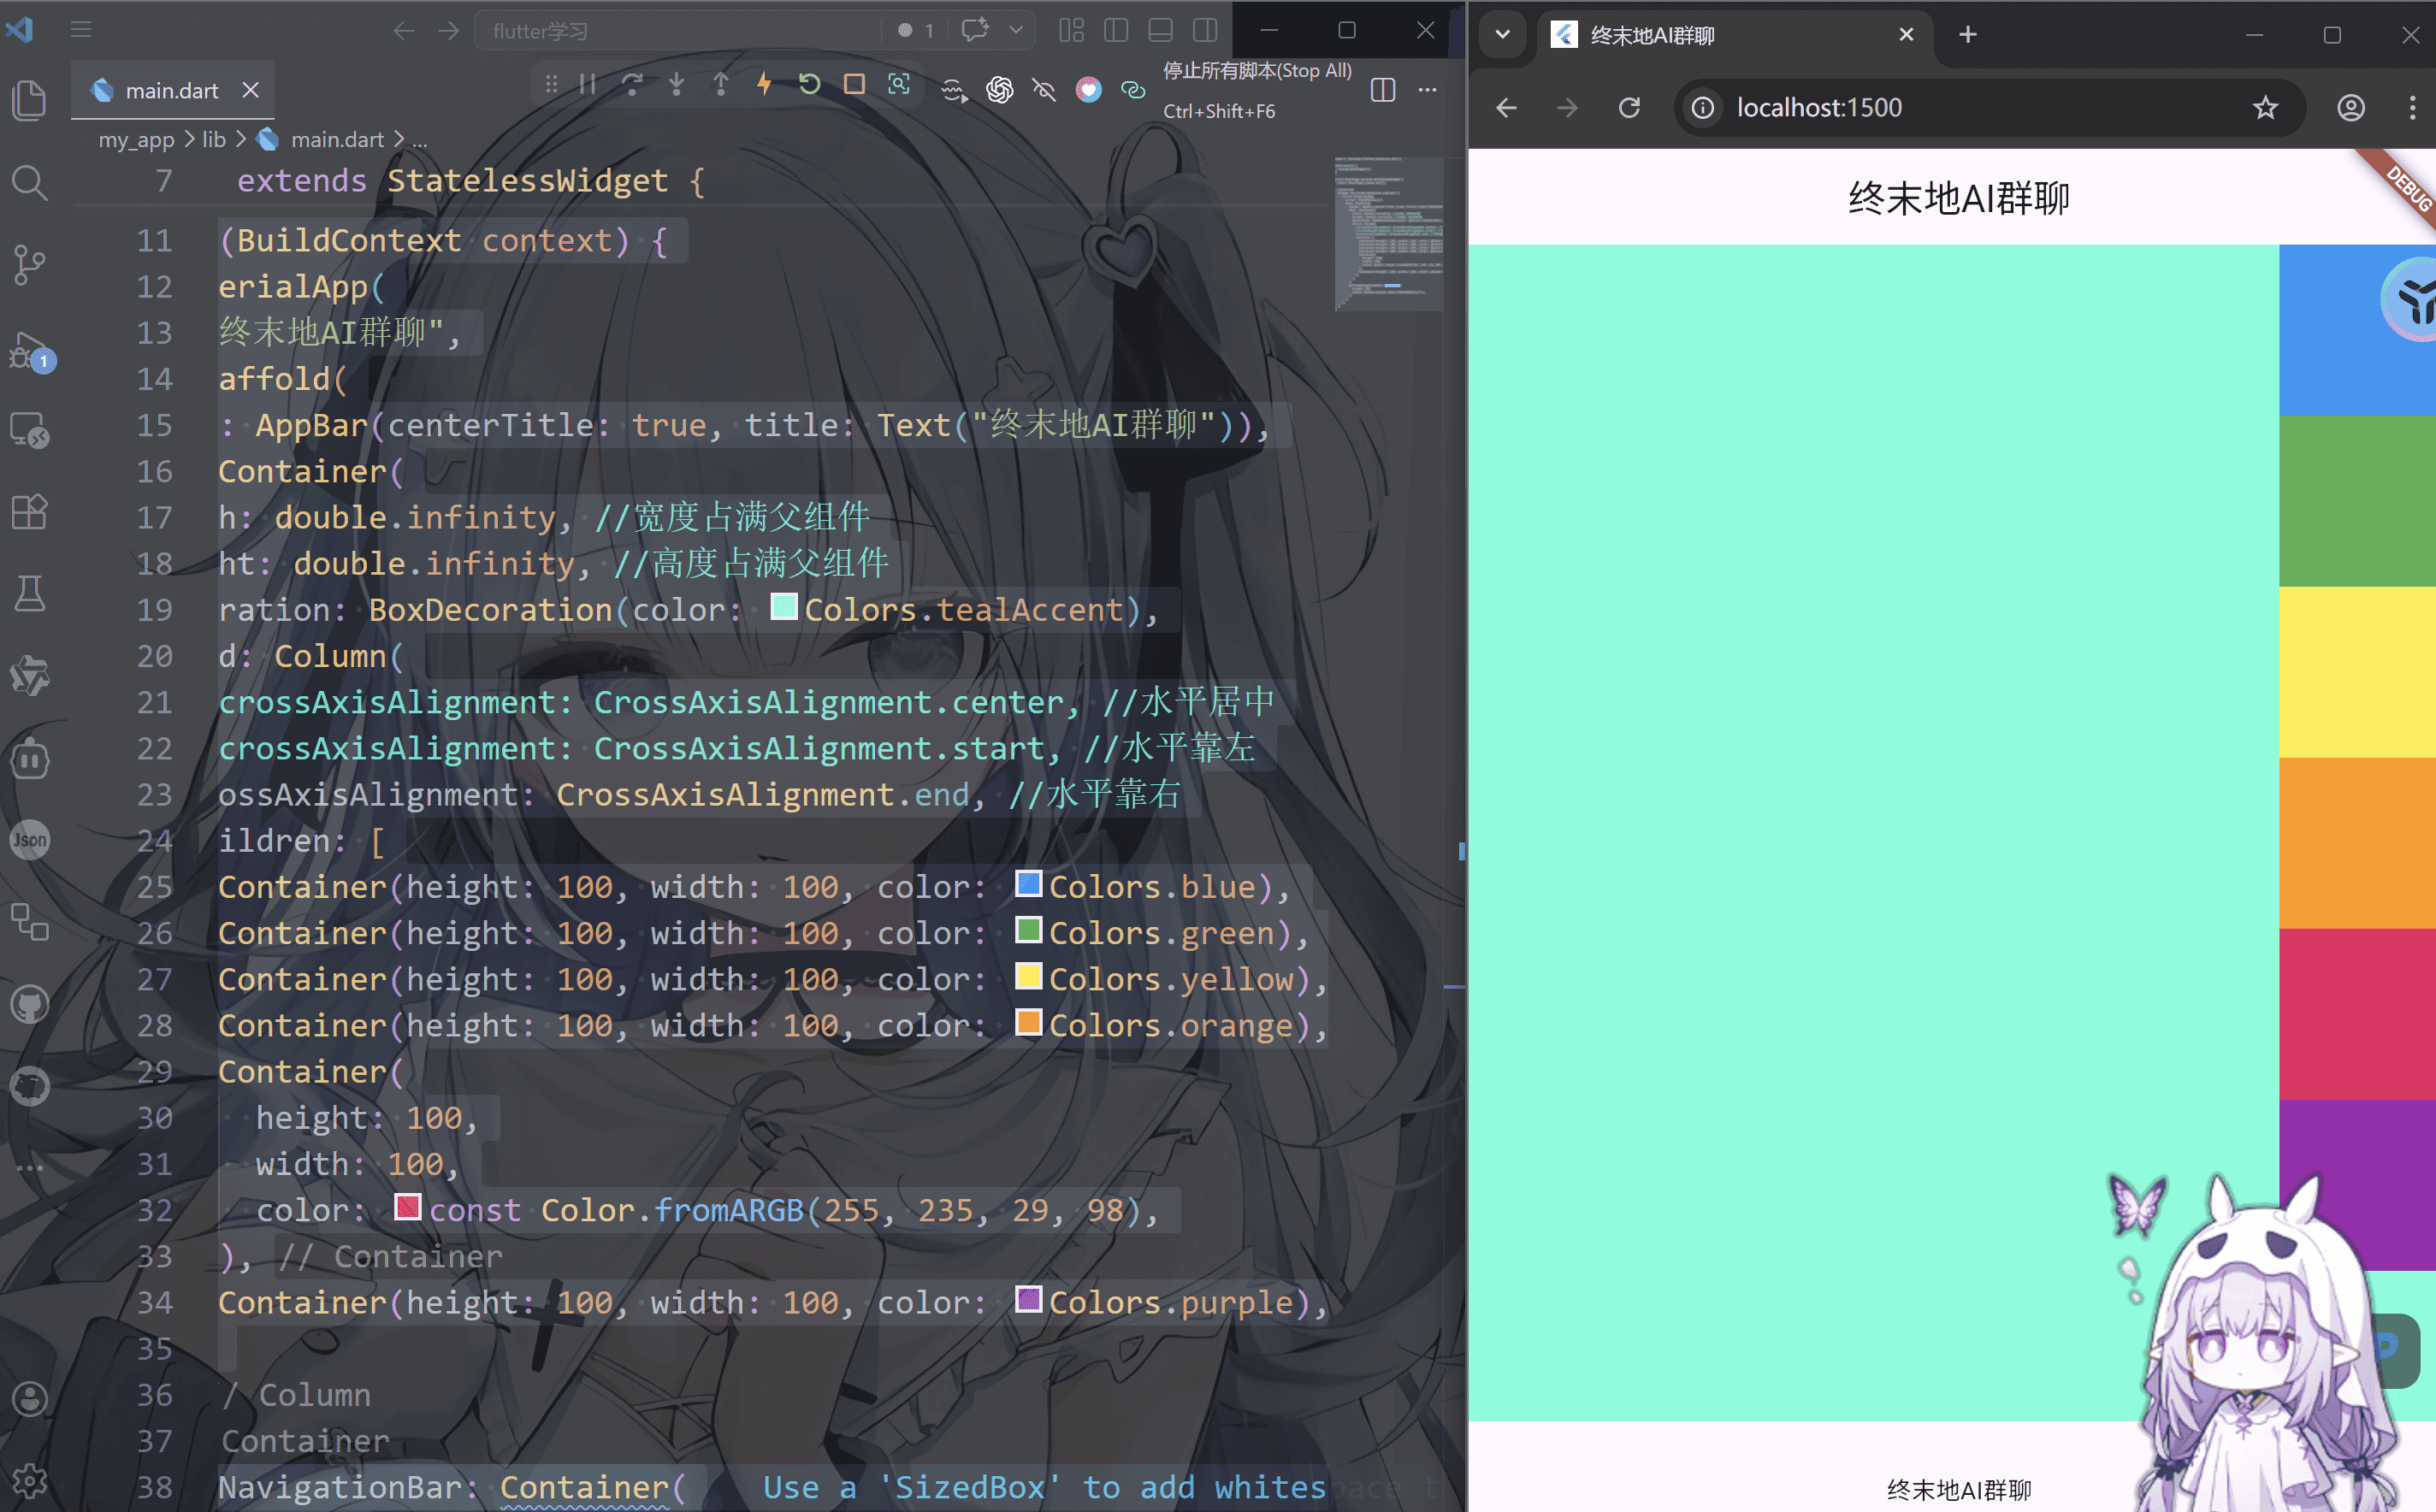This screenshot has height=1512, width=2436.
Task: Toggle the primary side bar
Action: coord(1116,31)
